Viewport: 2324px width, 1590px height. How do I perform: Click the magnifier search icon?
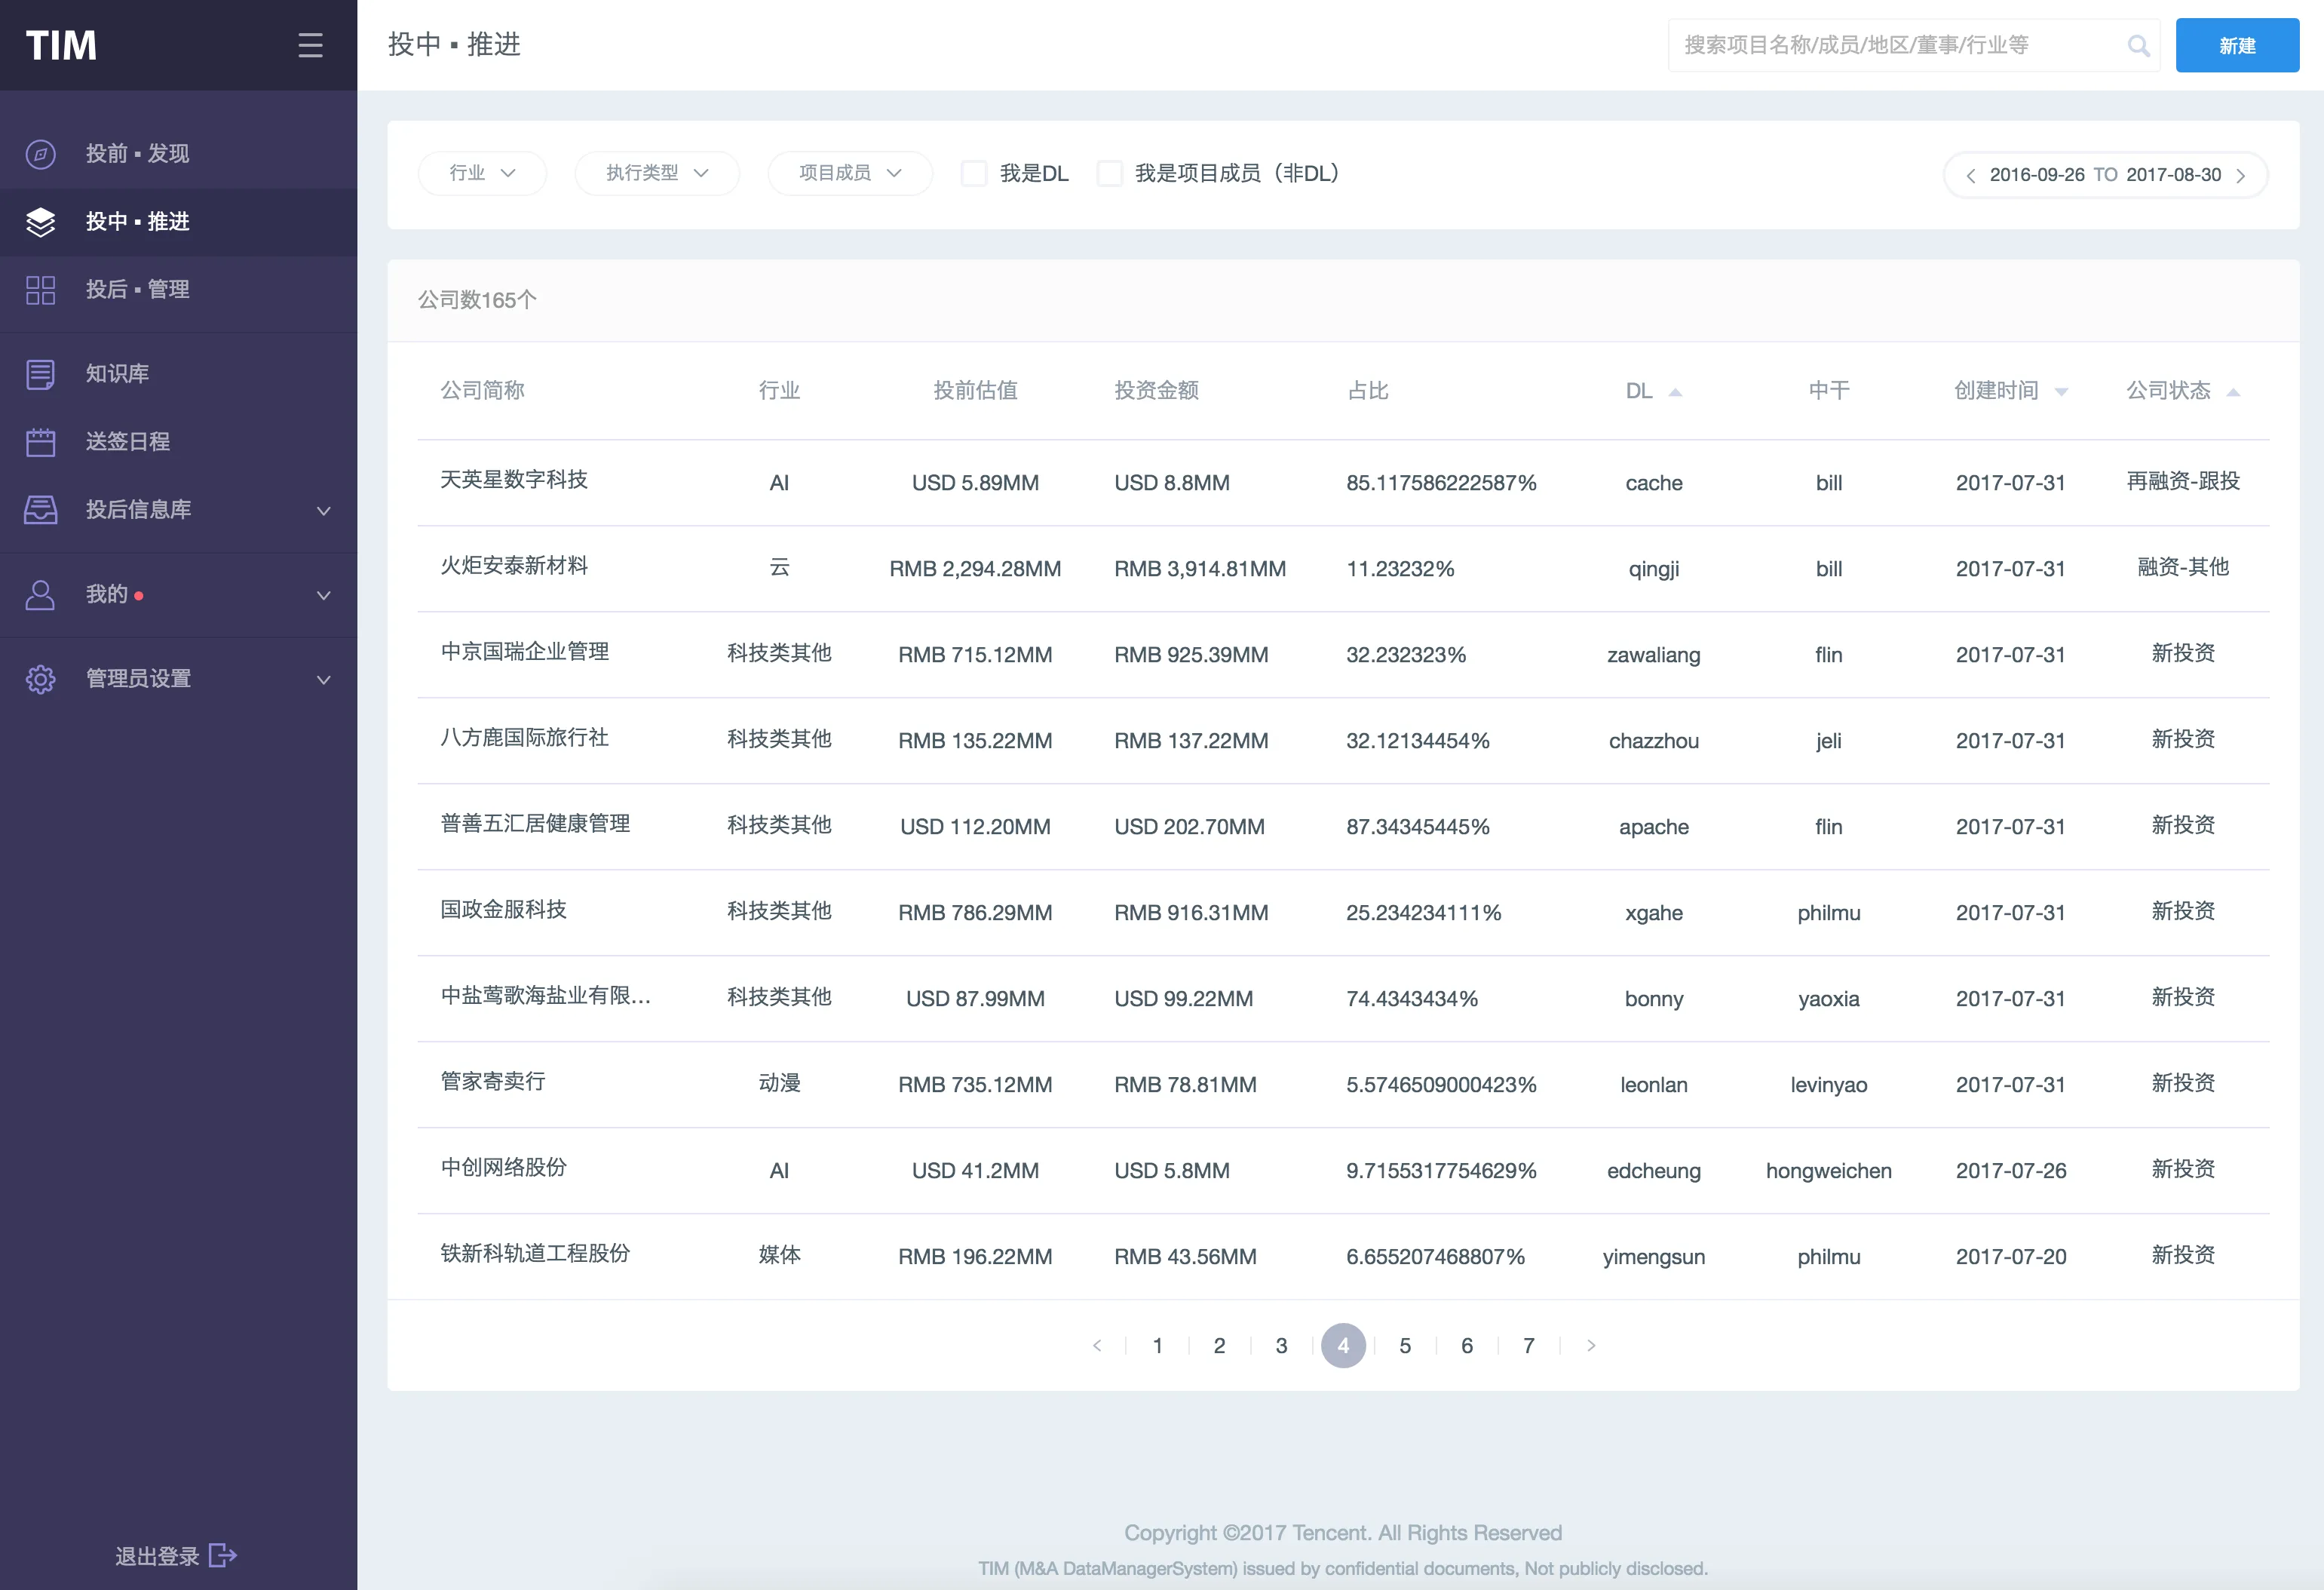(x=2138, y=46)
